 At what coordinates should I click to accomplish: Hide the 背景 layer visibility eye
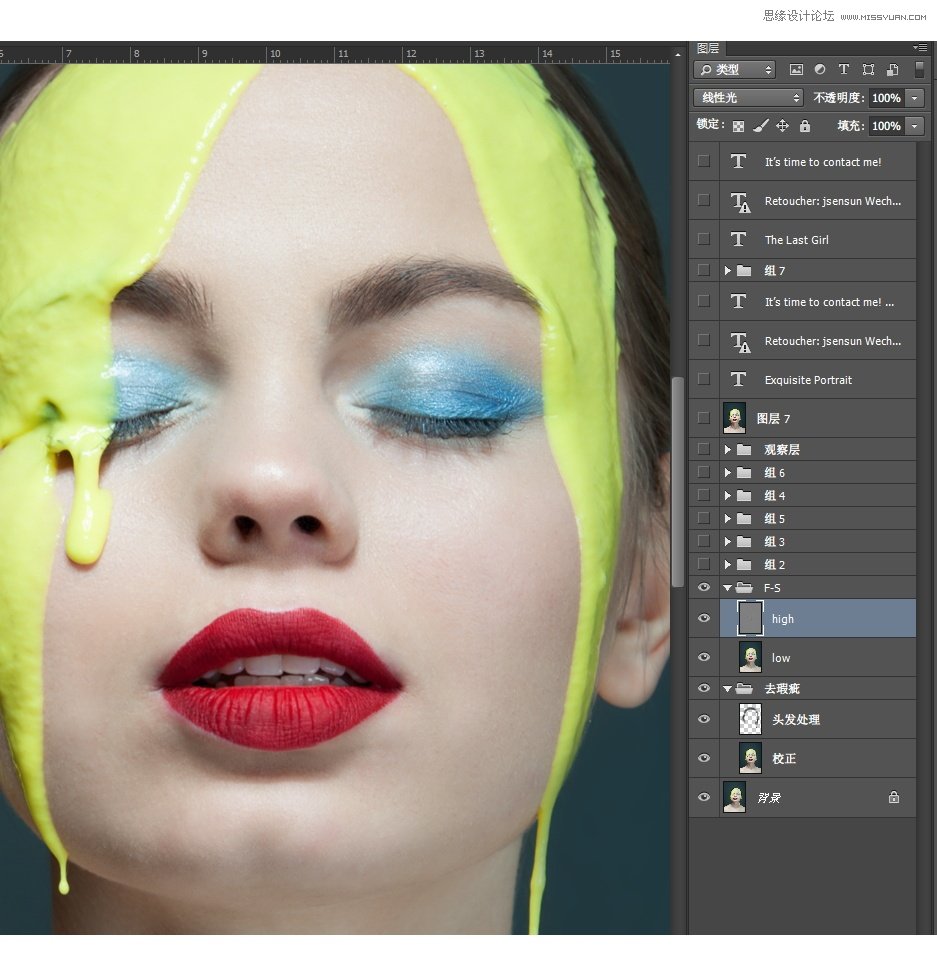coord(704,797)
